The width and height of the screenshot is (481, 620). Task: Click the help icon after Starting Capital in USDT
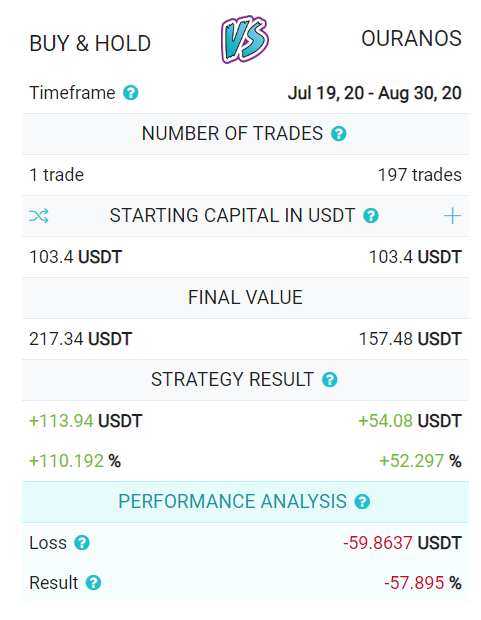[371, 216]
